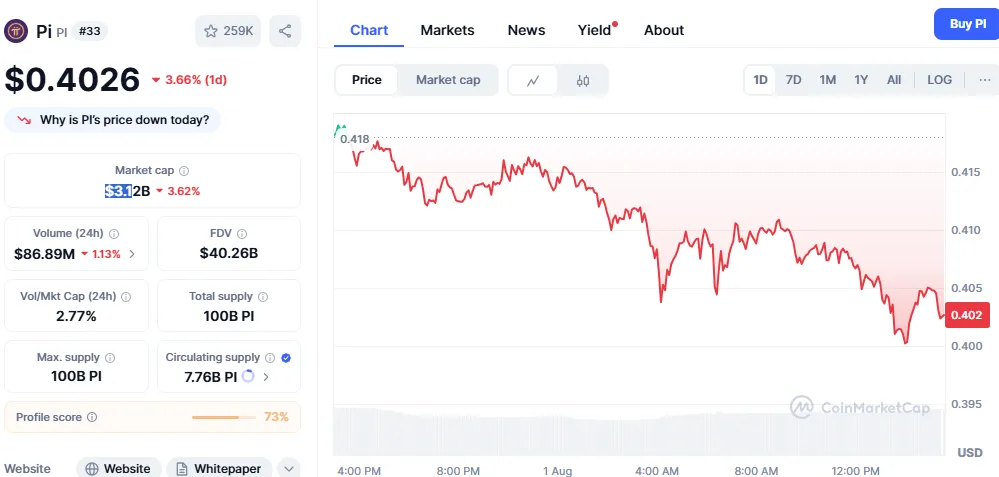999x477 pixels.
Task: Expand more website links chevron
Action: click(x=288, y=468)
